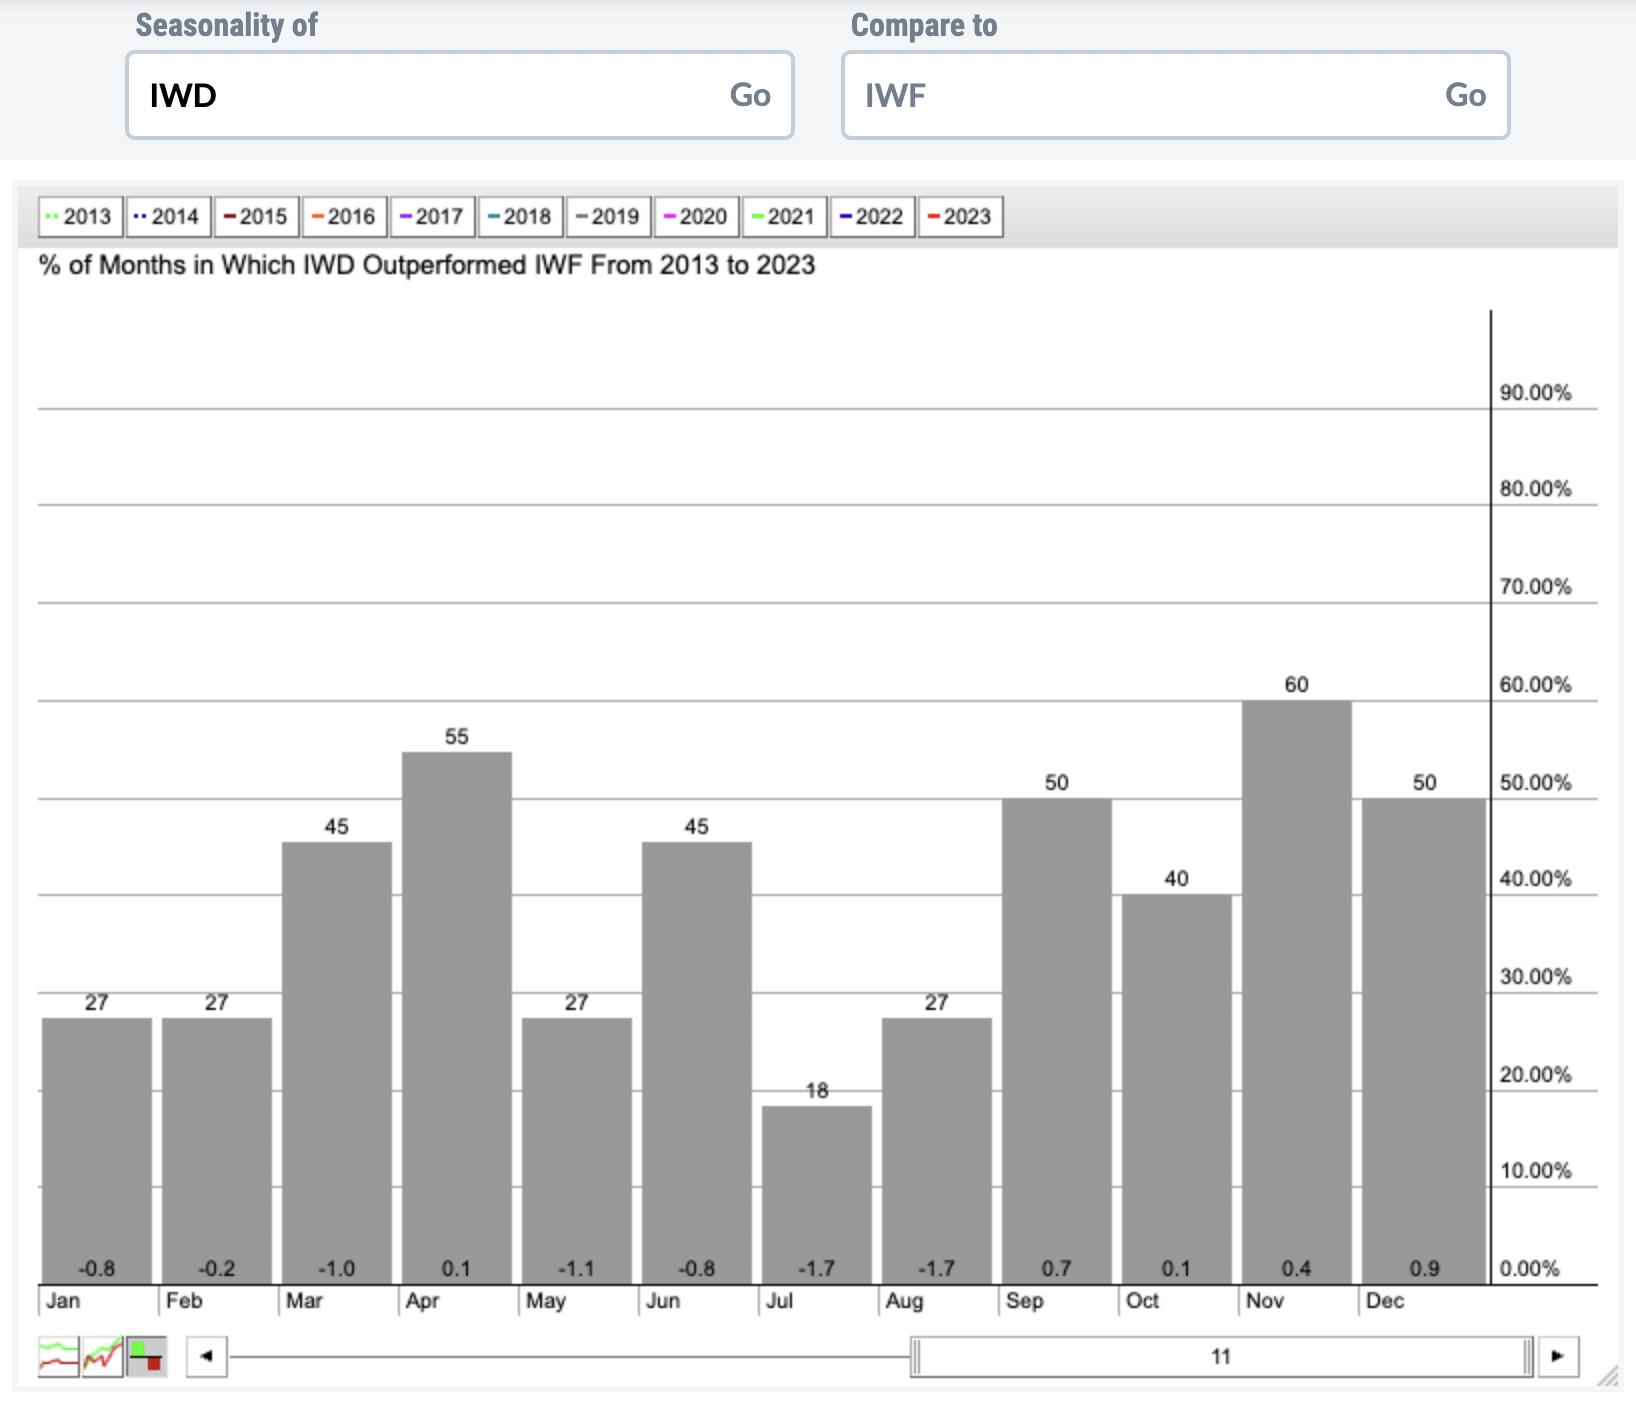Toggle the 2018 year legend item
Viewport: 1636px width, 1404px height.
[x=520, y=217]
